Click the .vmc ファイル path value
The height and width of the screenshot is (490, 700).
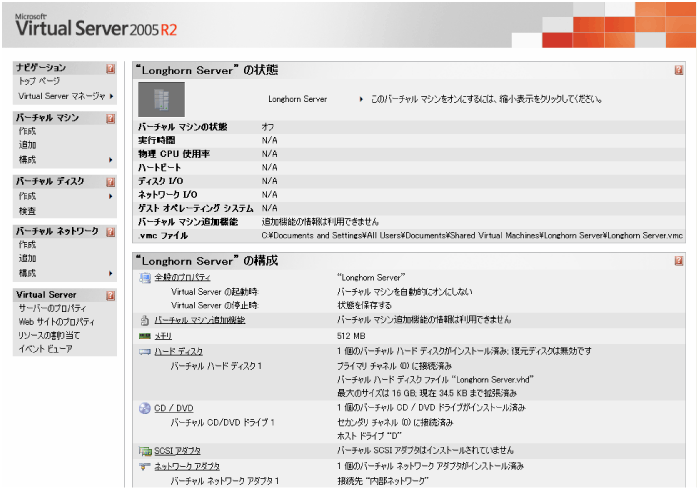click(x=472, y=235)
